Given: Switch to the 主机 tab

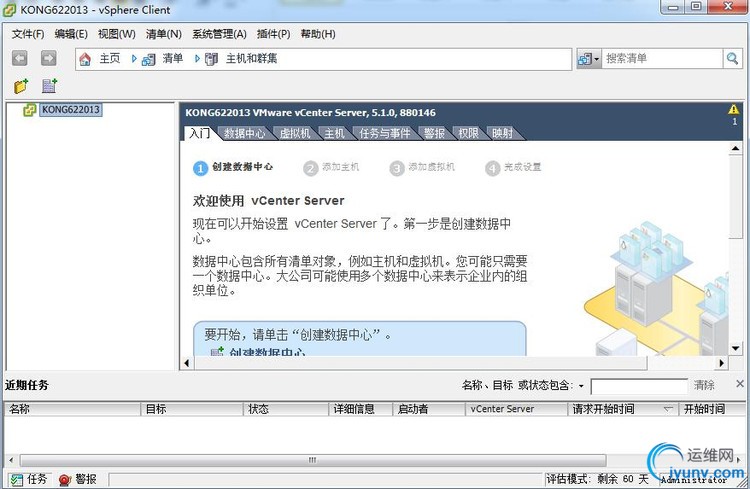Looking at the screenshot, I should click(334, 133).
